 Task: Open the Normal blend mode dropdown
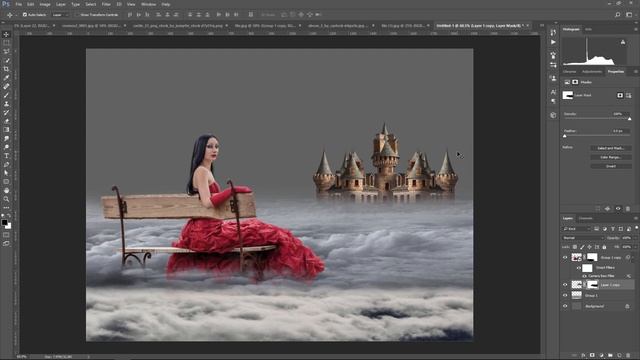click(583, 238)
